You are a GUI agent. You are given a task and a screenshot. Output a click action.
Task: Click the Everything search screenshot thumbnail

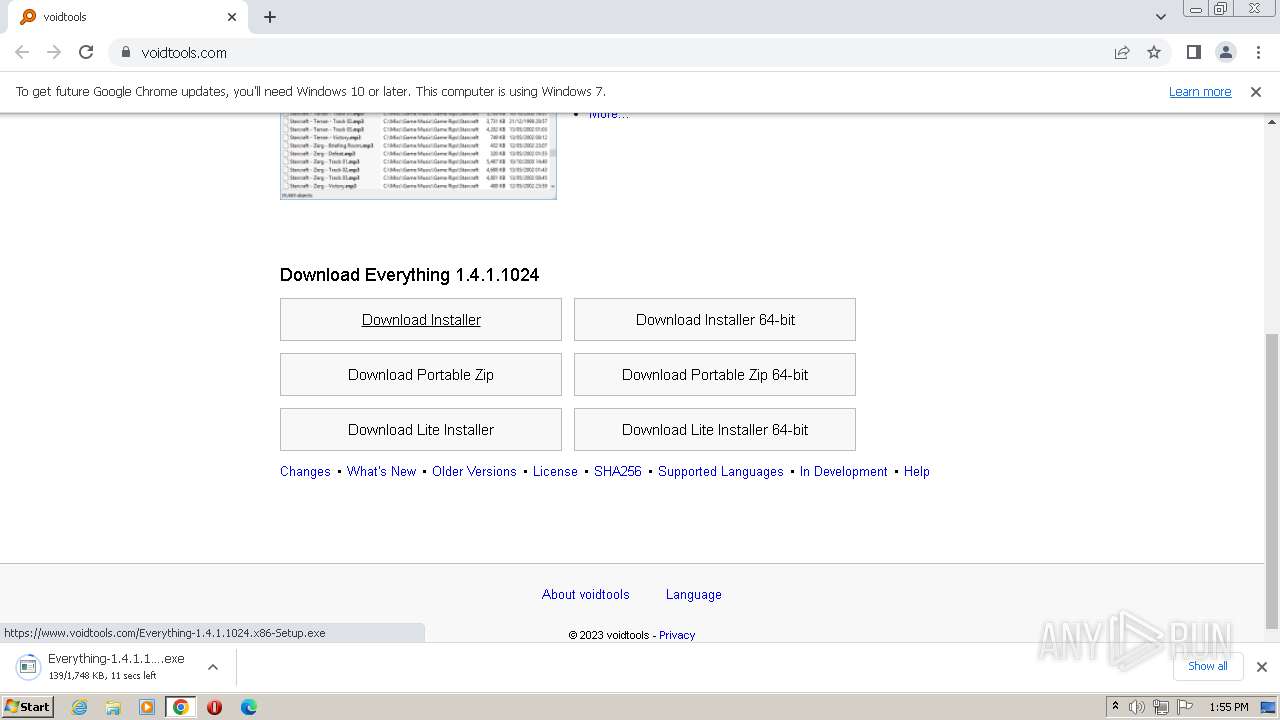pos(418,156)
